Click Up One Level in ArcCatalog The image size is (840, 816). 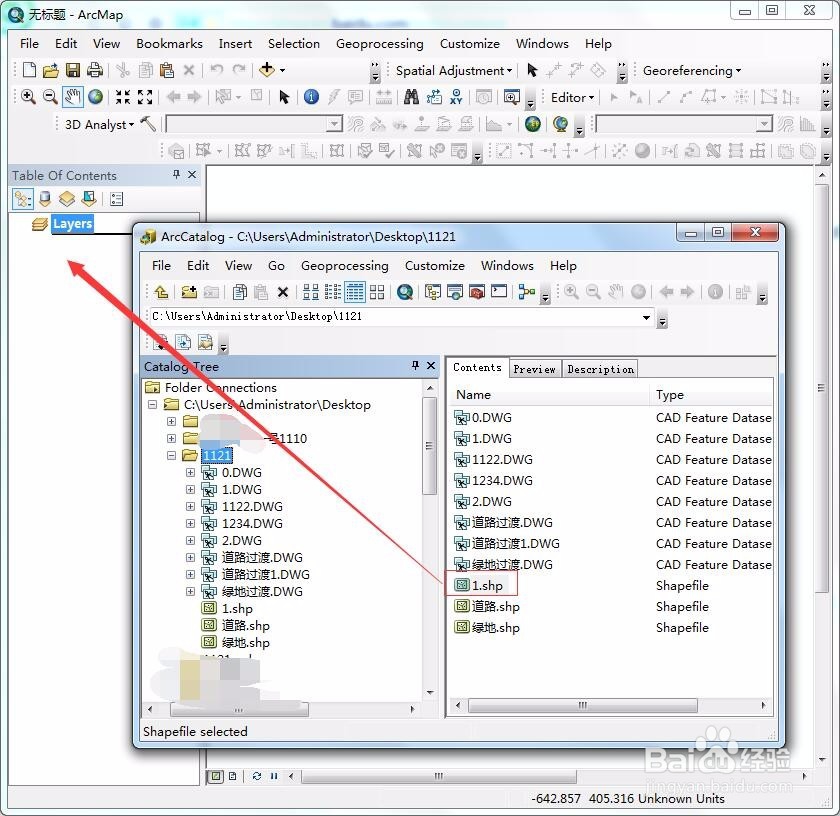(x=161, y=292)
